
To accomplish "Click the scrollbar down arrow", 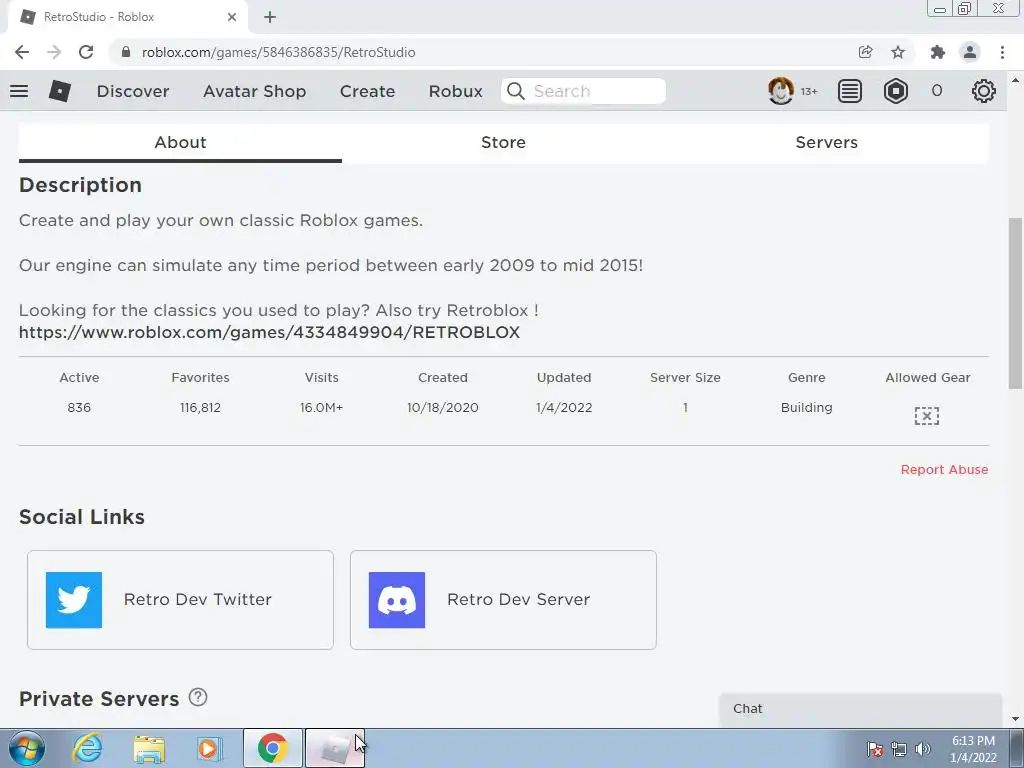I will [x=1016, y=719].
